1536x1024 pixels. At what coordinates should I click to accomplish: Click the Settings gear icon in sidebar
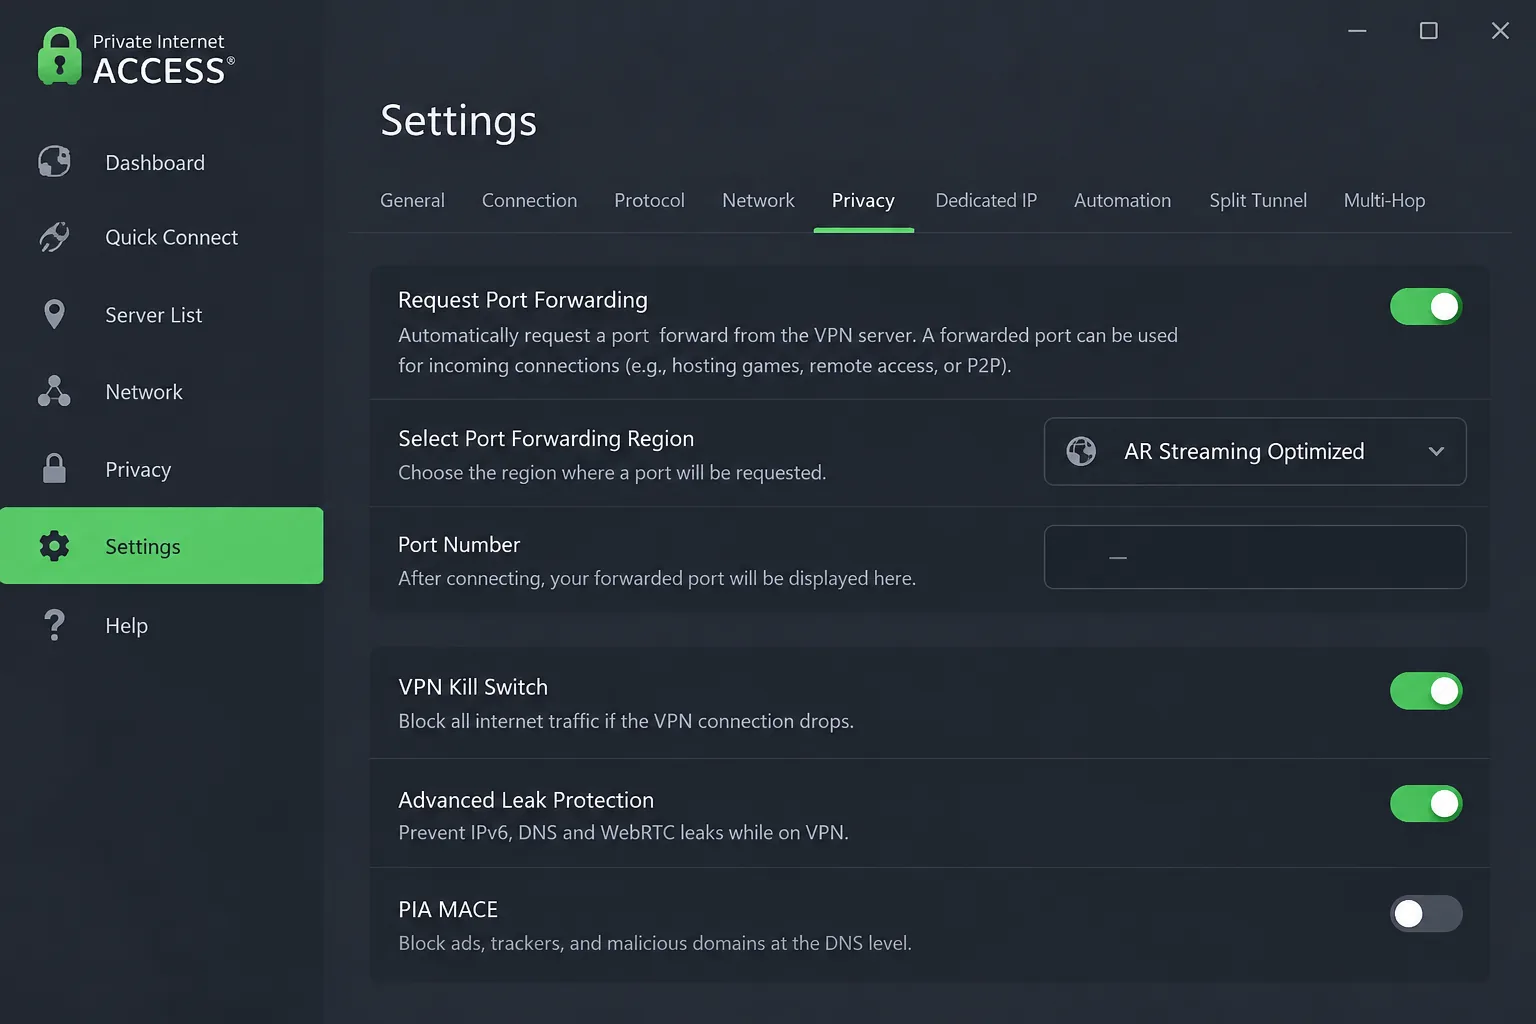coord(54,545)
